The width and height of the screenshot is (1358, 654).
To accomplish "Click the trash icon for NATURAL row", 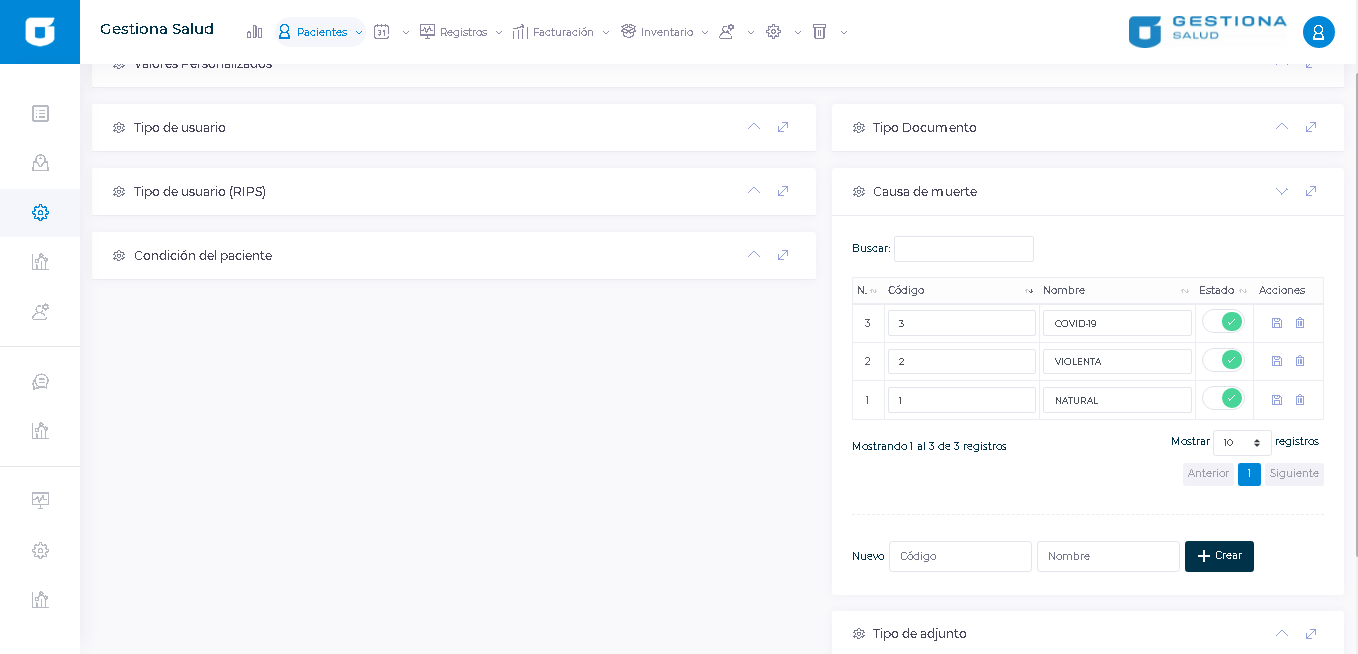I will 1300,400.
